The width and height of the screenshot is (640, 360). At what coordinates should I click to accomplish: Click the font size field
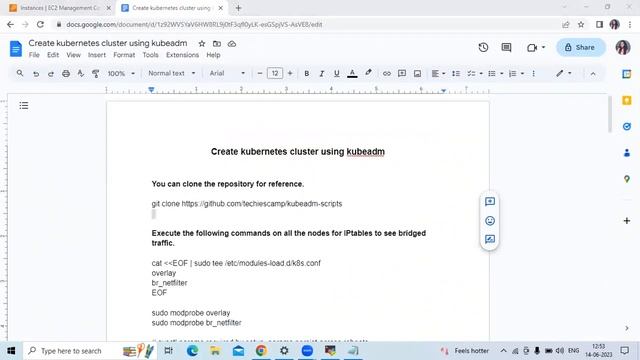click(275, 73)
